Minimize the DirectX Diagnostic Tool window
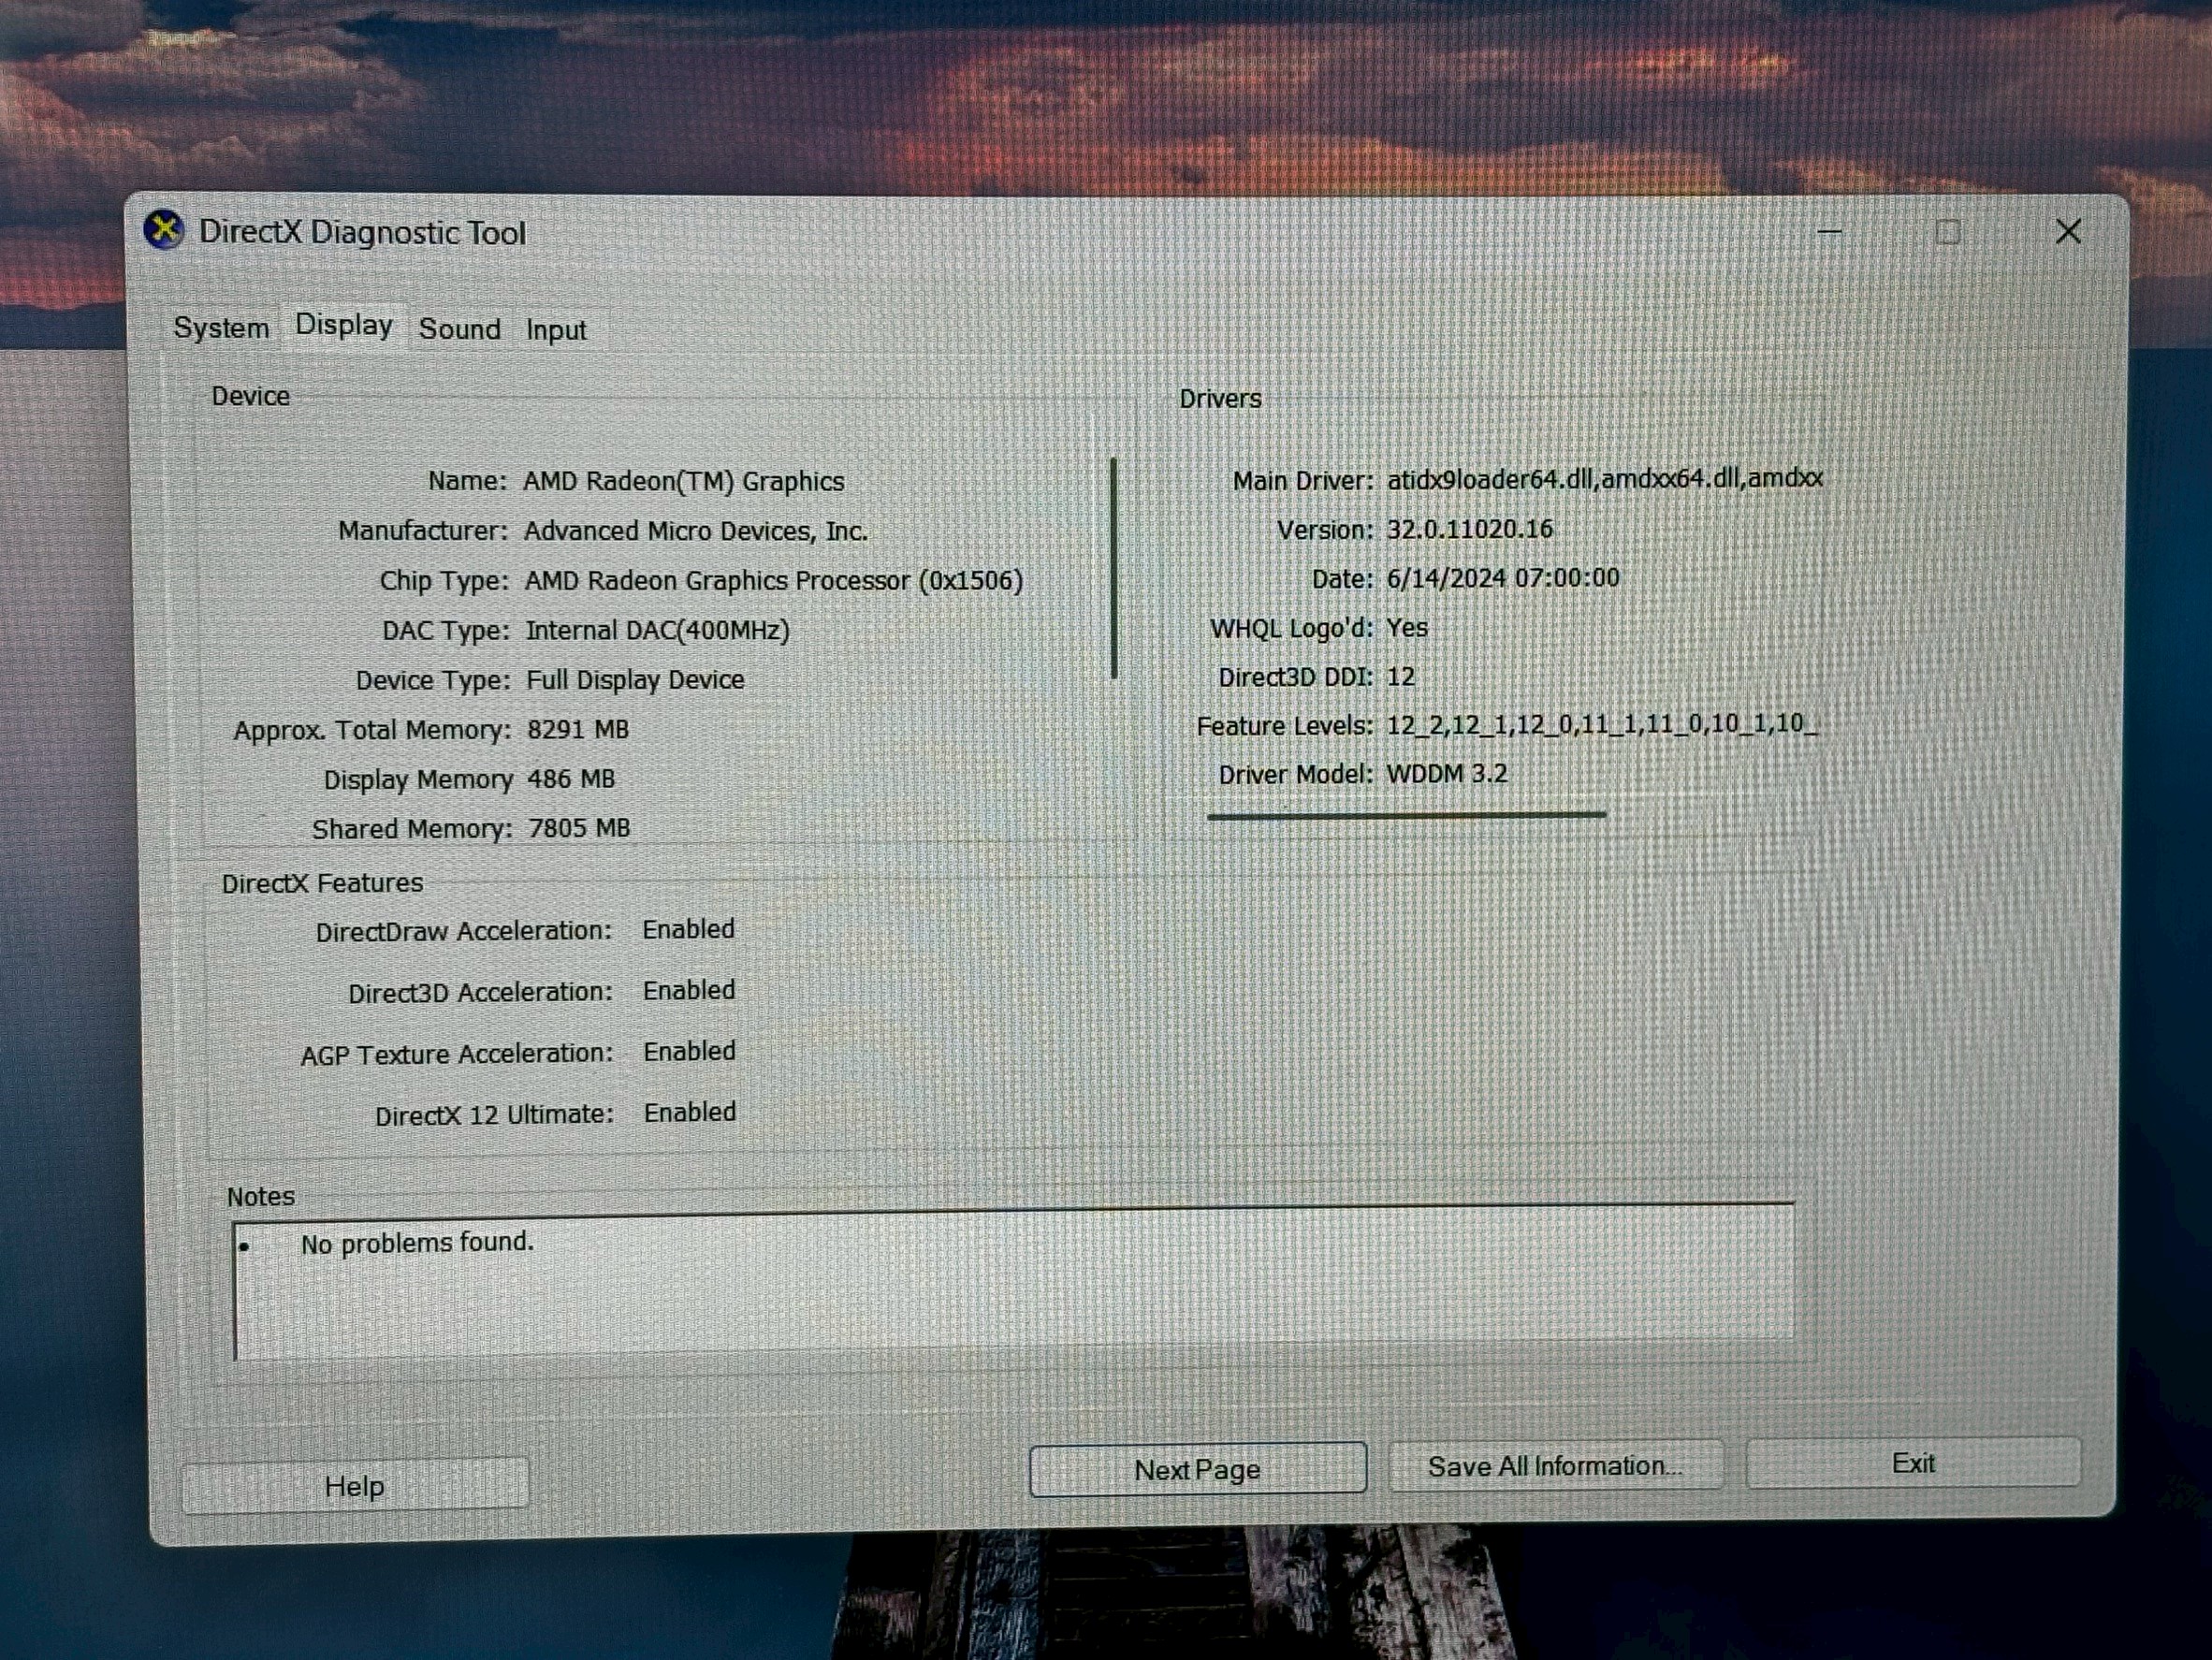This screenshot has width=2212, height=1660. click(x=1830, y=231)
